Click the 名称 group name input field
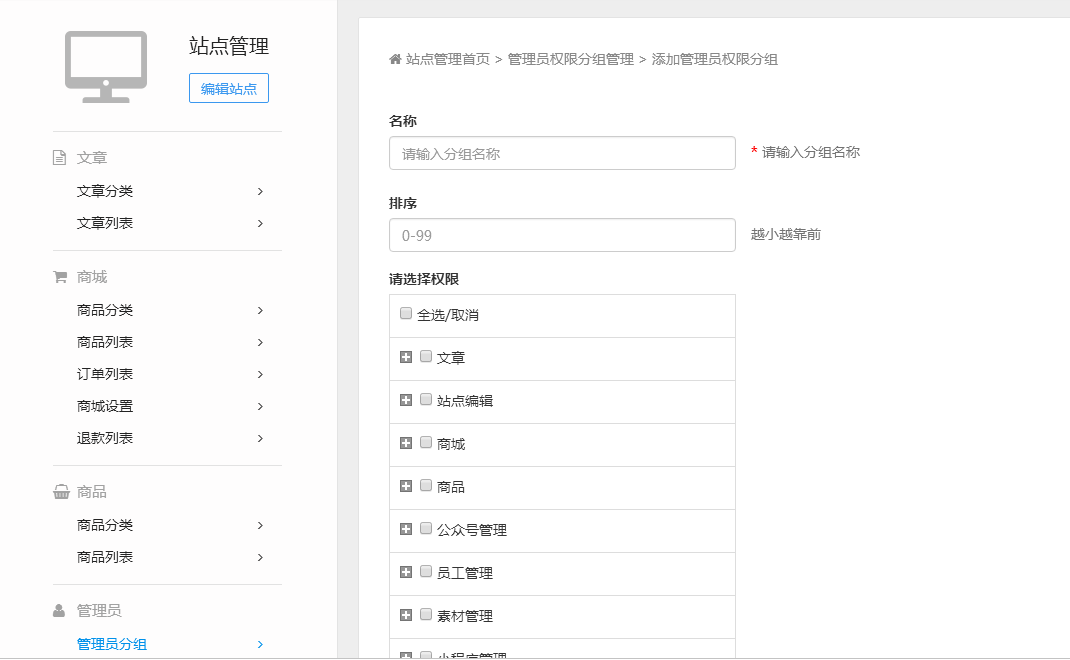1070x660 pixels. [562, 154]
